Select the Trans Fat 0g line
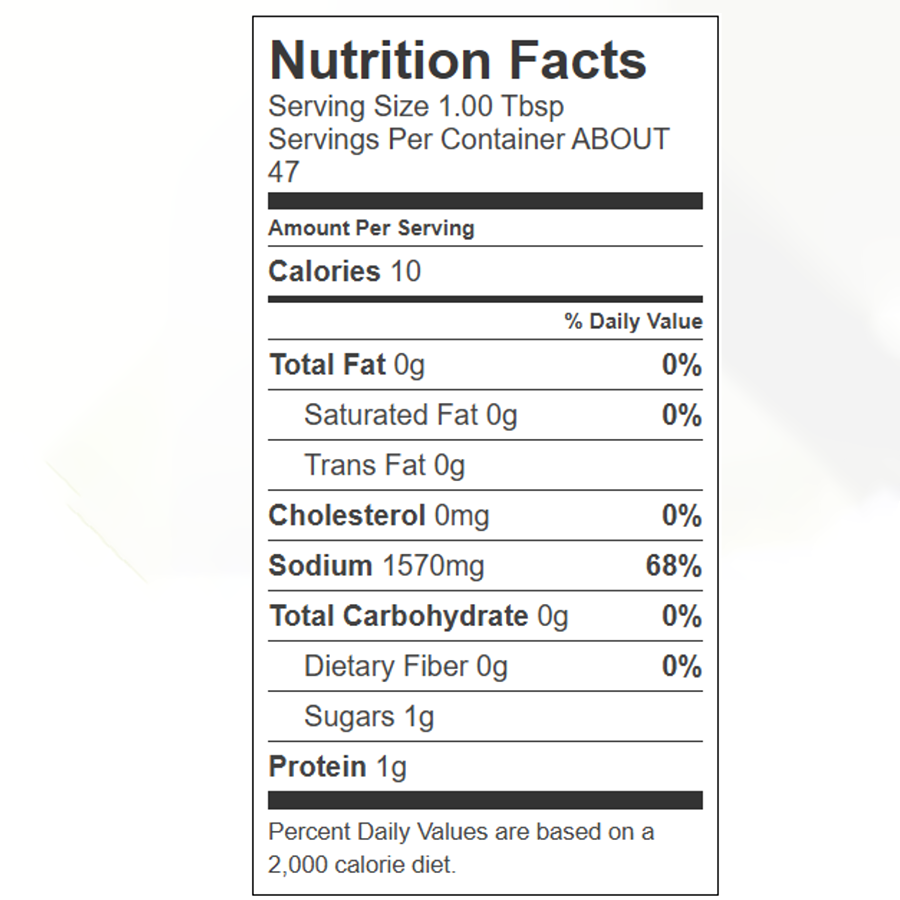The height and width of the screenshot is (900, 900). [x=384, y=465]
